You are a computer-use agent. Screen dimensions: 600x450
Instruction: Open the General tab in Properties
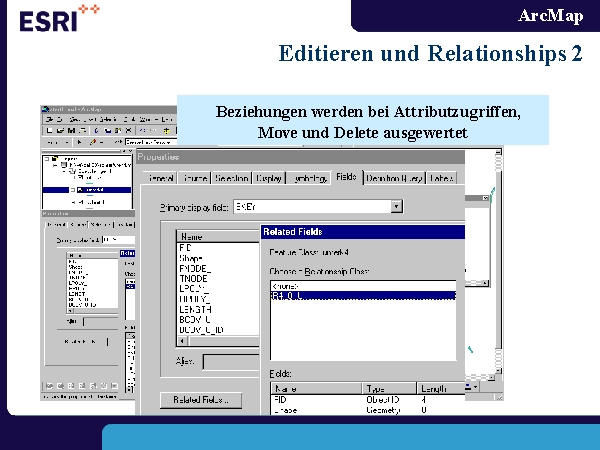(158, 178)
